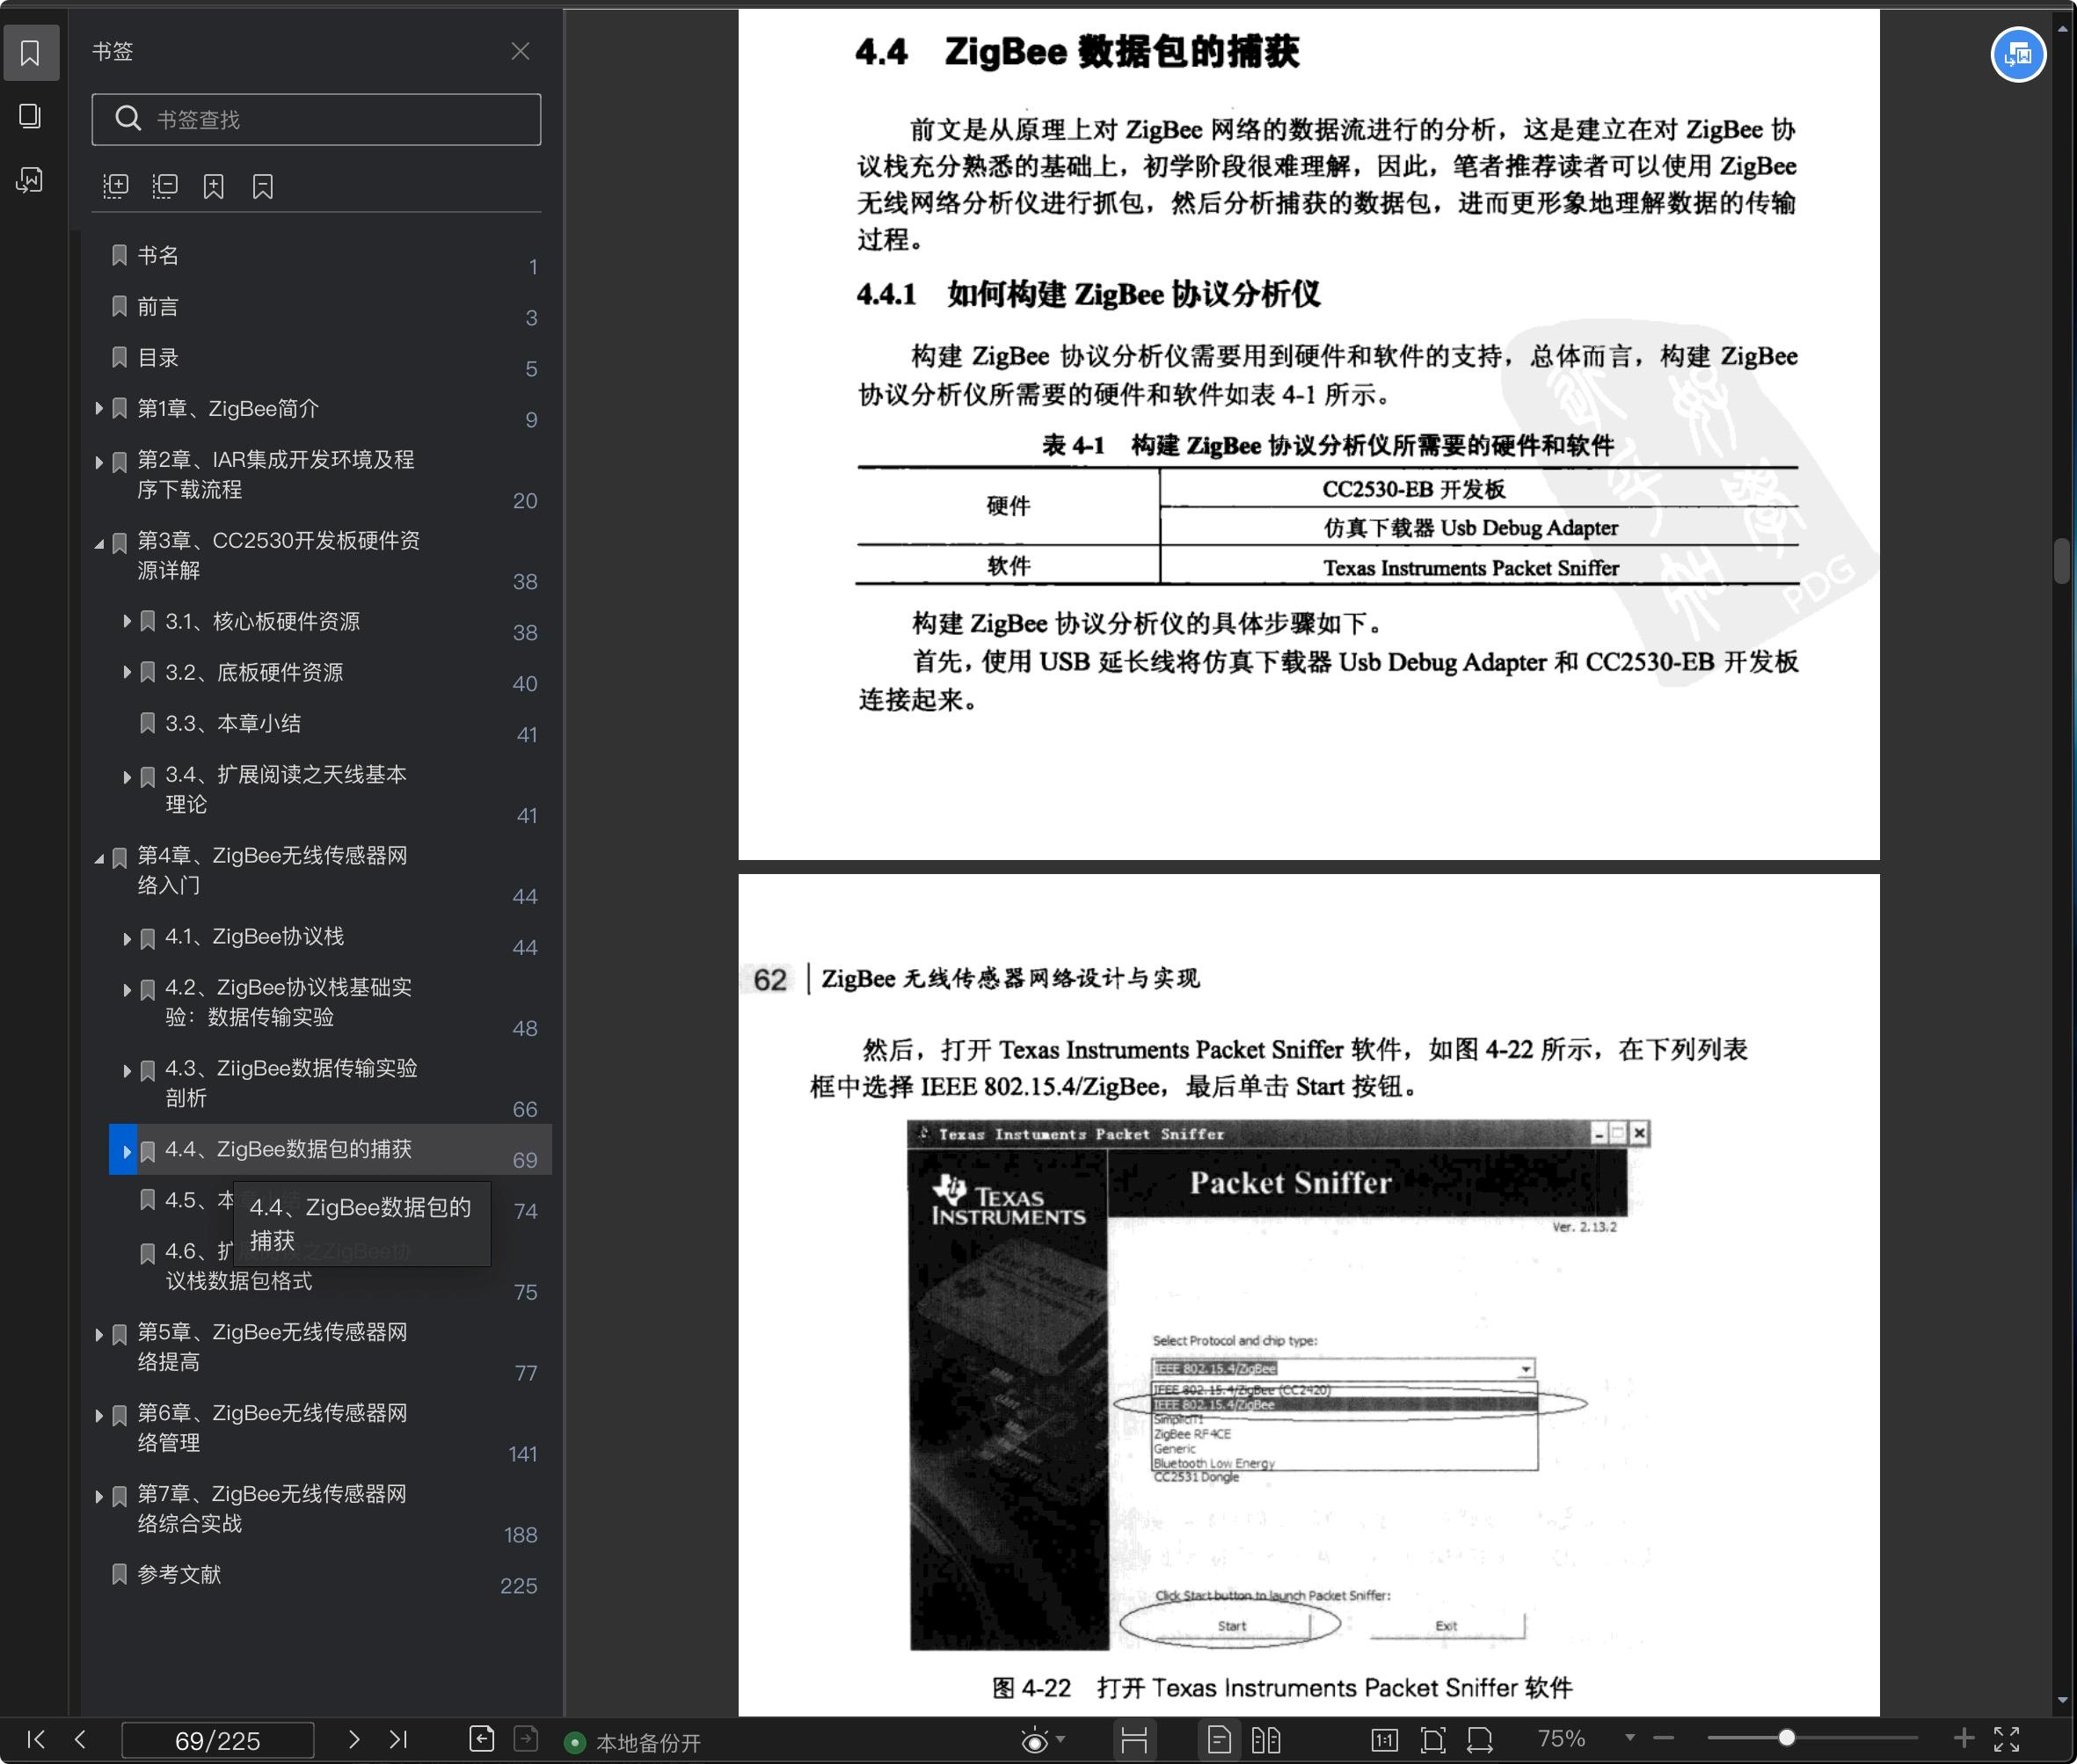Click the fit page icon
Image resolution: width=2077 pixels, height=1764 pixels.
point(1433,1741)
